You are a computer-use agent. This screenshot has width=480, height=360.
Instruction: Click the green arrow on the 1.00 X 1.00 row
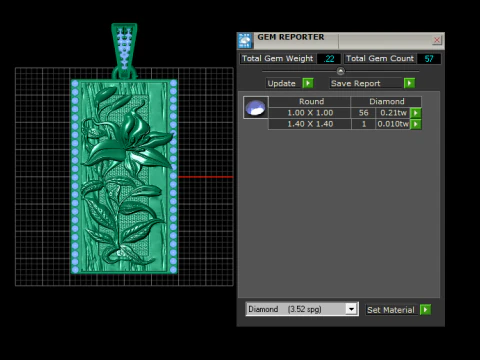click(416, 113)
